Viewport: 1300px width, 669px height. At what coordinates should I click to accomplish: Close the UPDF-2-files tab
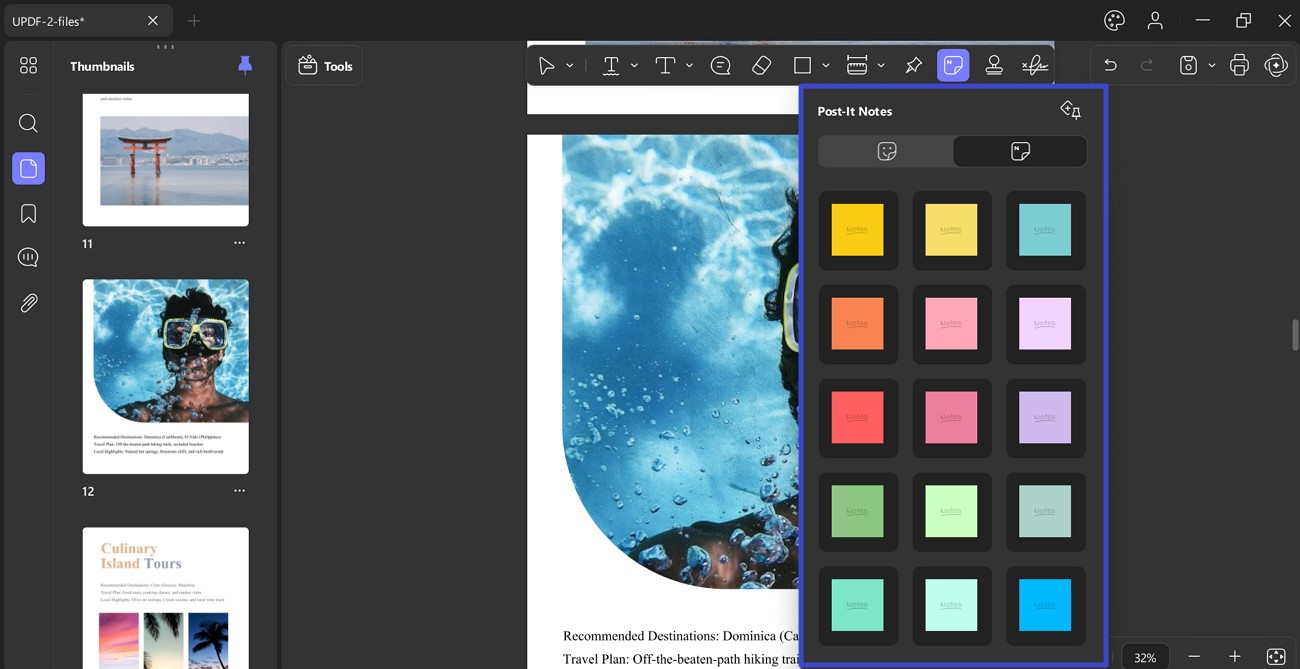click(153, 21)
